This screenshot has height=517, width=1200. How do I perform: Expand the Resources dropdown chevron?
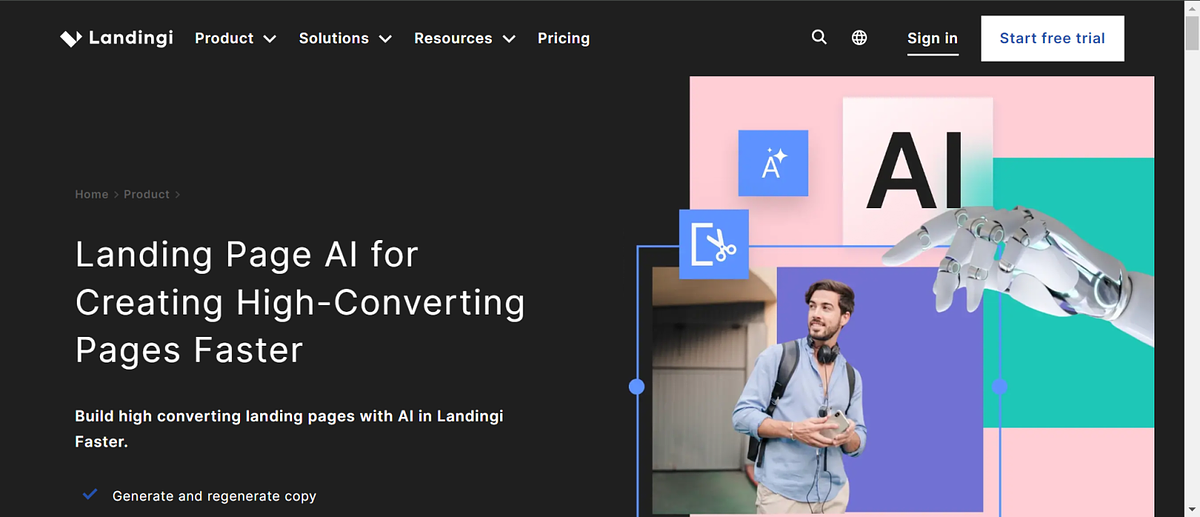(509, 39)
